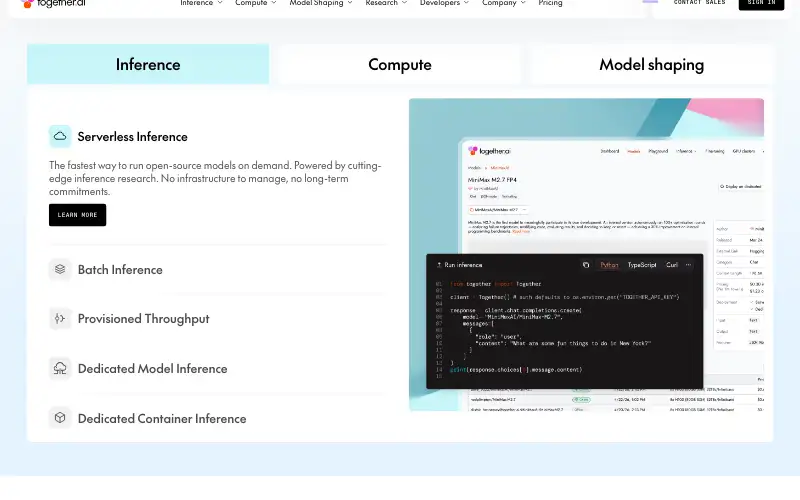The image size is (800, 500).
Task: Select the large Inference tab
Action: pyautogui.click(x=148, y=64)
